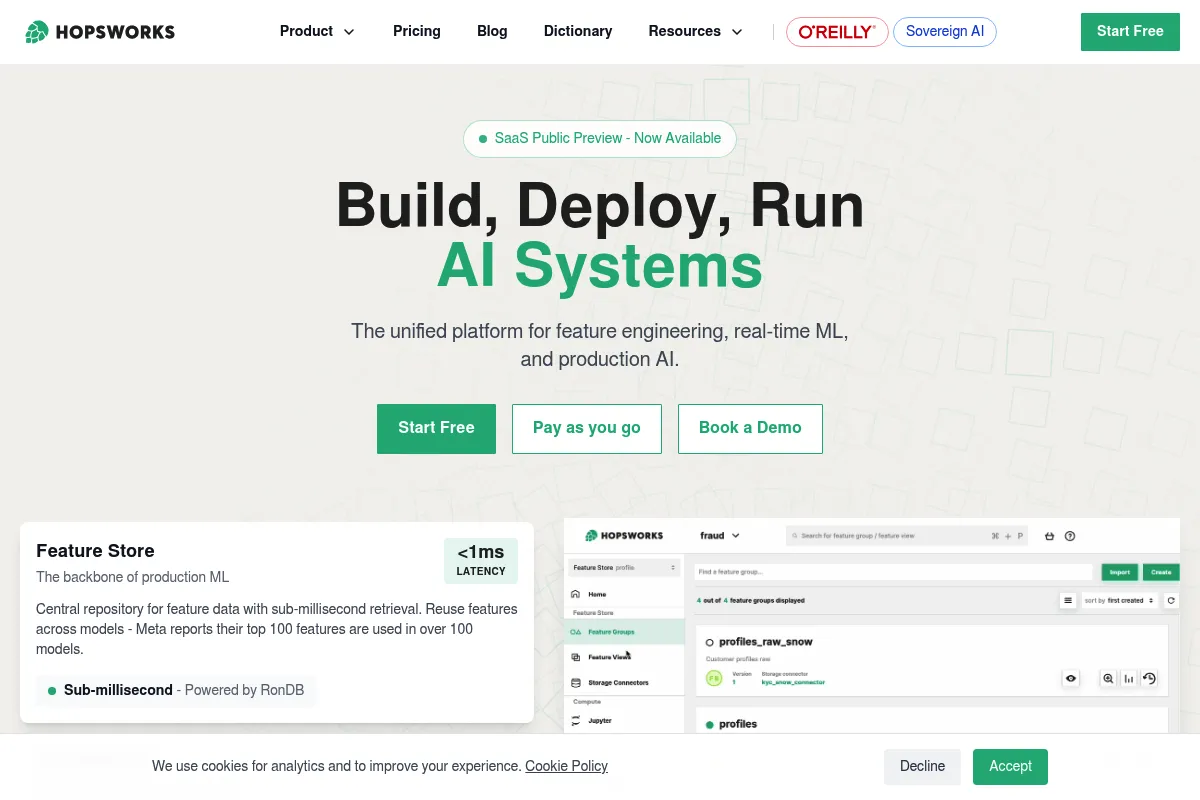This screenshot has width=1200, height=800.
Task: Click the magnifier icon on profiles_raw_snow
Action: tap(1108, 678)
